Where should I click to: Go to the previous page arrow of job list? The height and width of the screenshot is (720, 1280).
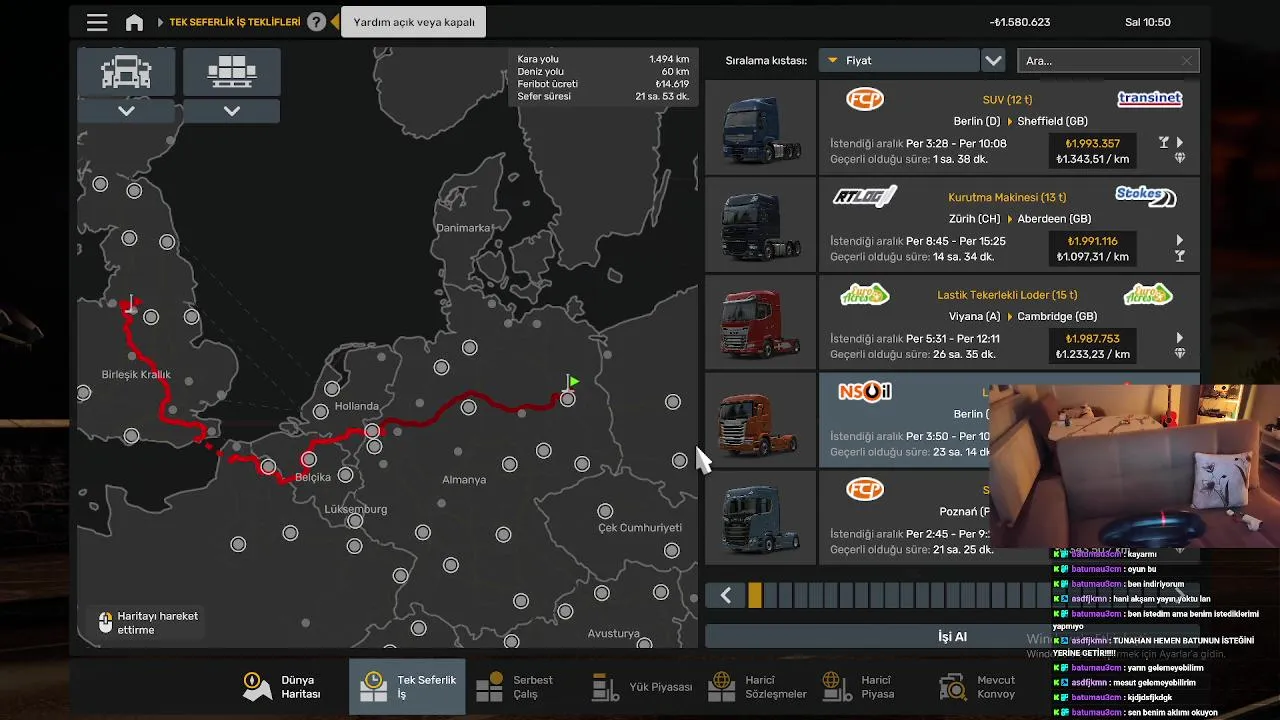point(726,596)
